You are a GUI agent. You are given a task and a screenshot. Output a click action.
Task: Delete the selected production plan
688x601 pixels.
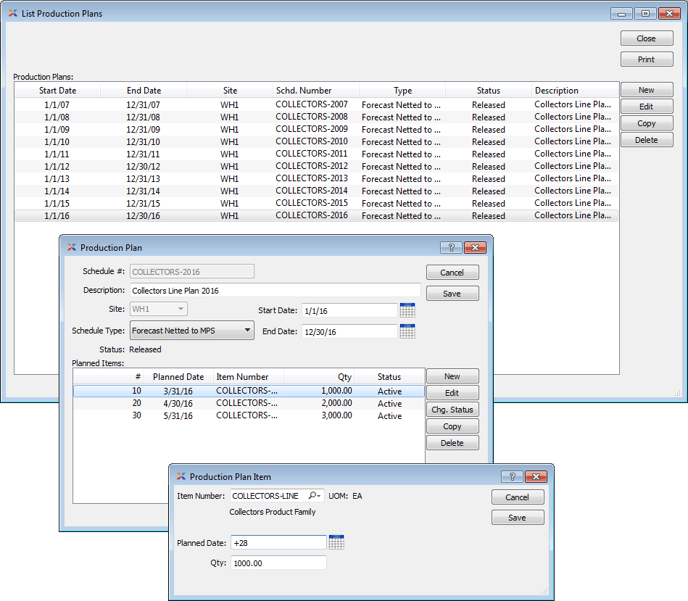(646, 140)
